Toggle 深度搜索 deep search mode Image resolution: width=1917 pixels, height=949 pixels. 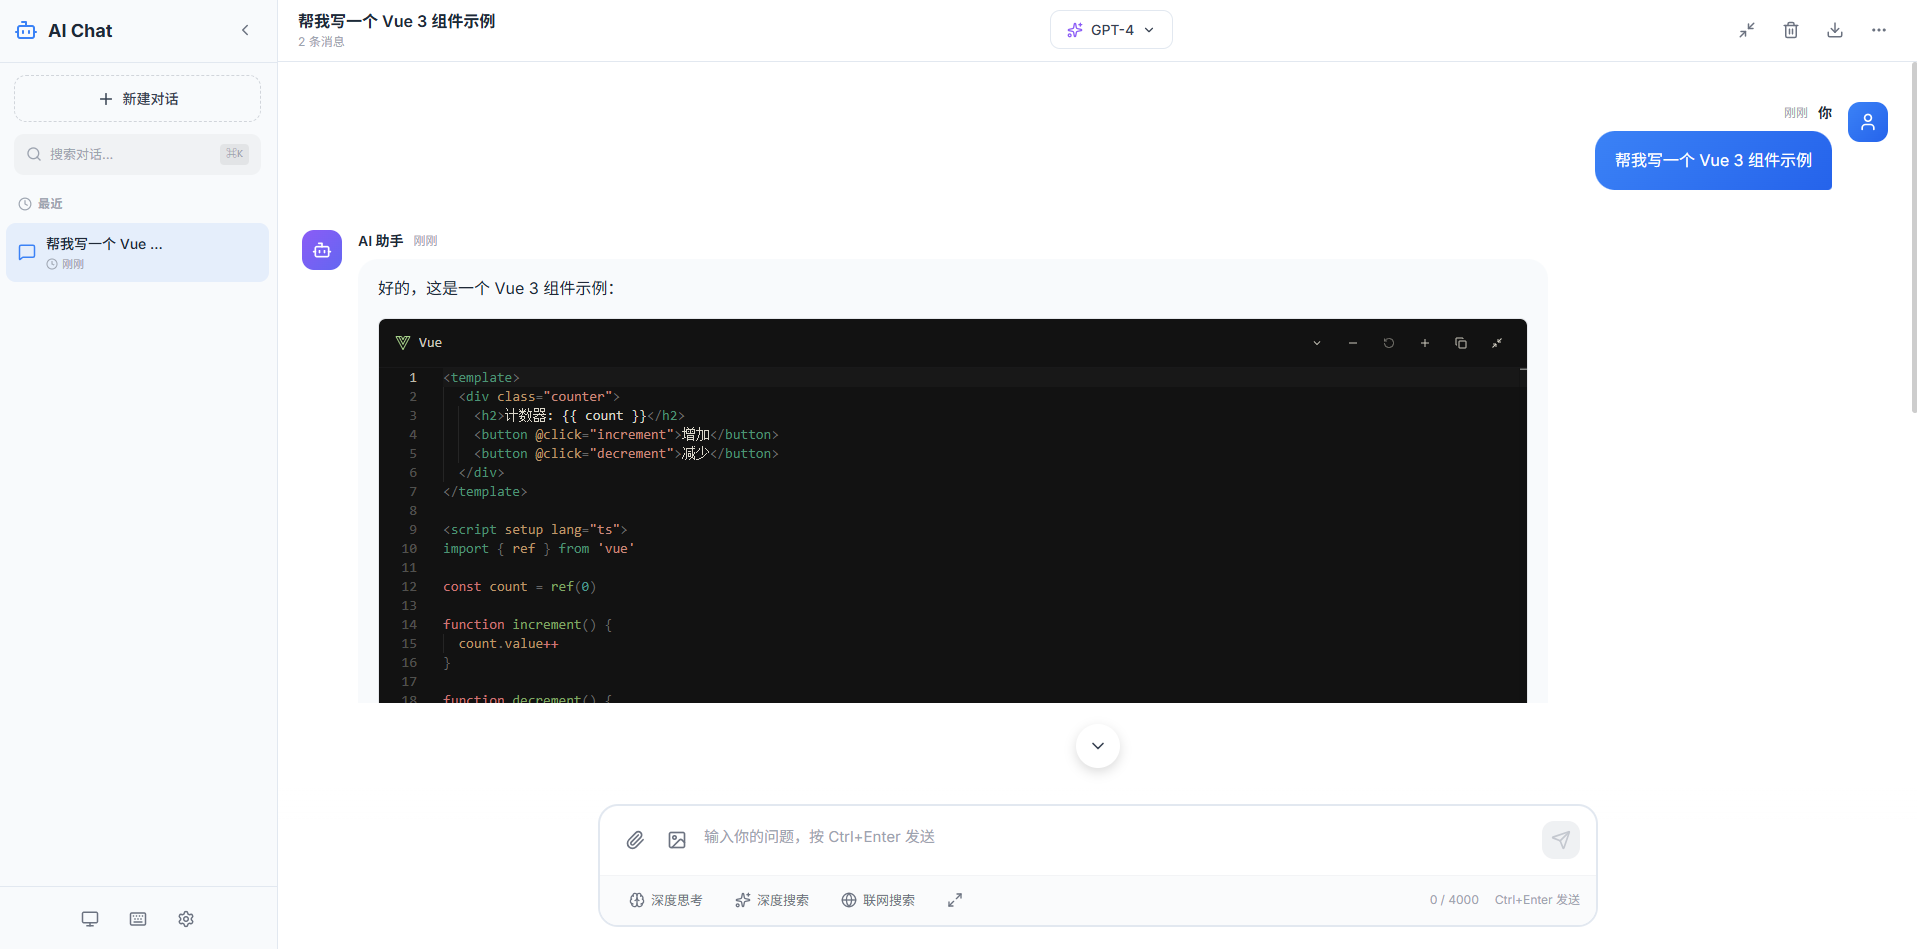tap(772, 900)
